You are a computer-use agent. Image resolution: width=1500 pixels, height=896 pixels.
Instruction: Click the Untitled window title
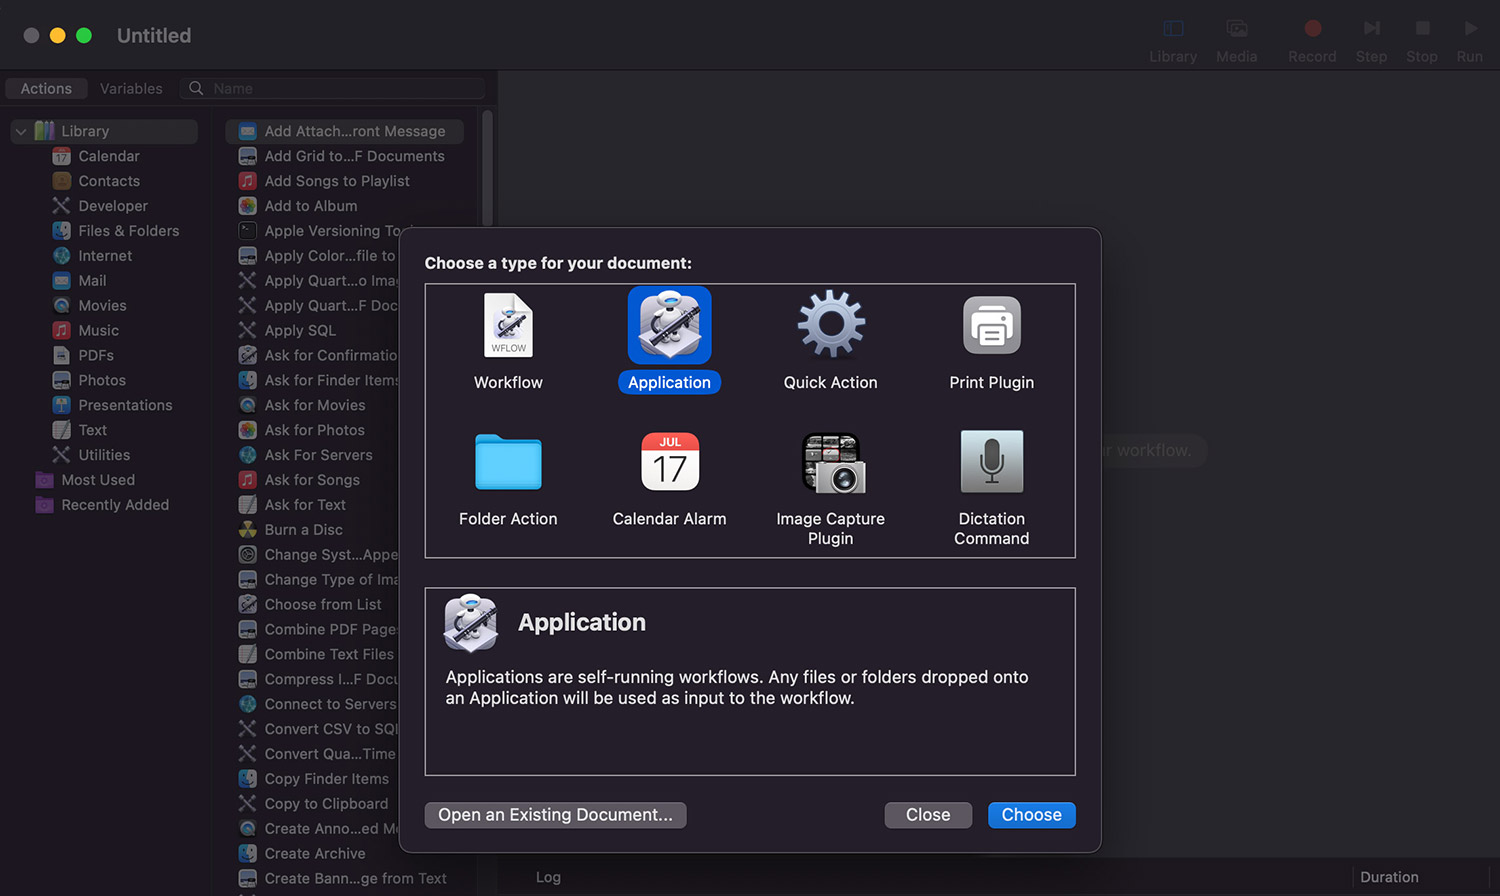coord(154,35)
